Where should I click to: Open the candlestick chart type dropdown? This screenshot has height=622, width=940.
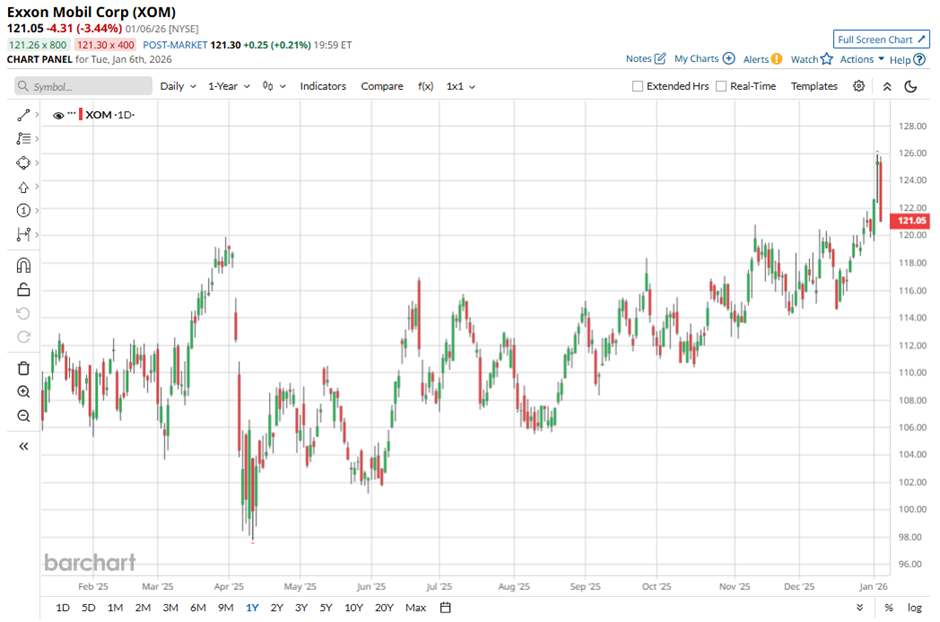point(274,86)
